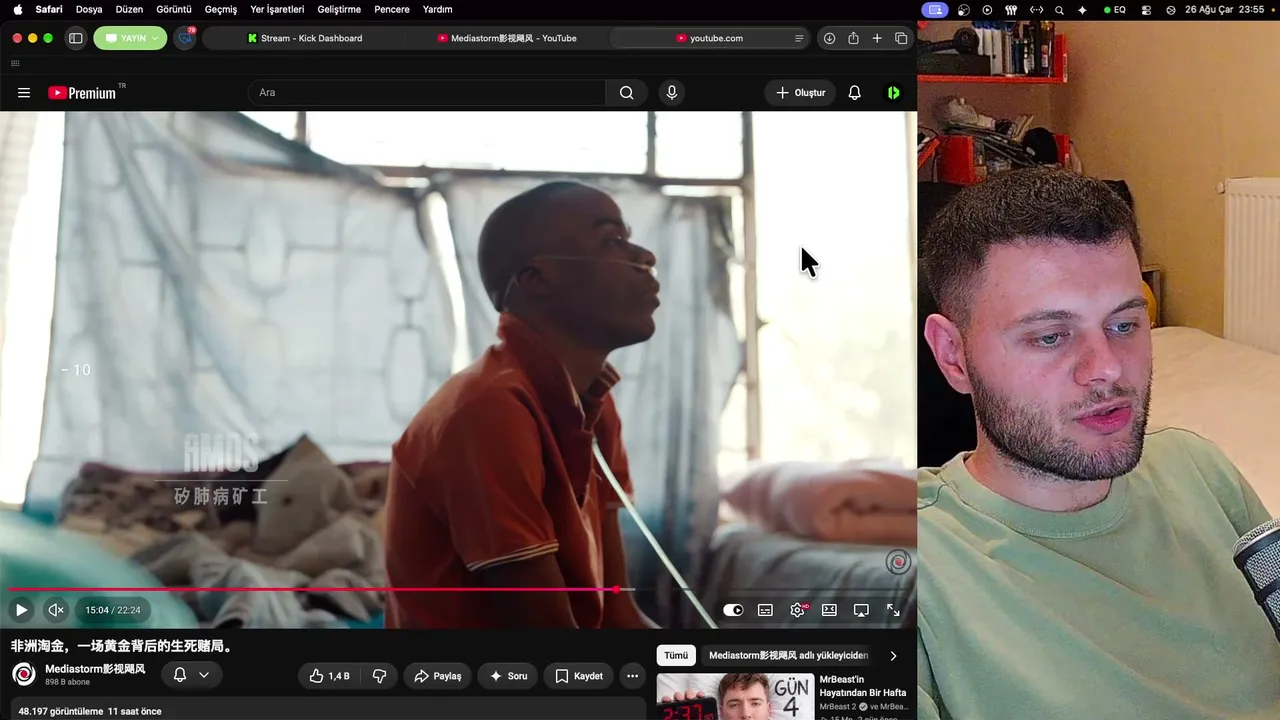Click the Oluştur create button
1280x720 pixels.
(x=800, y=93)
